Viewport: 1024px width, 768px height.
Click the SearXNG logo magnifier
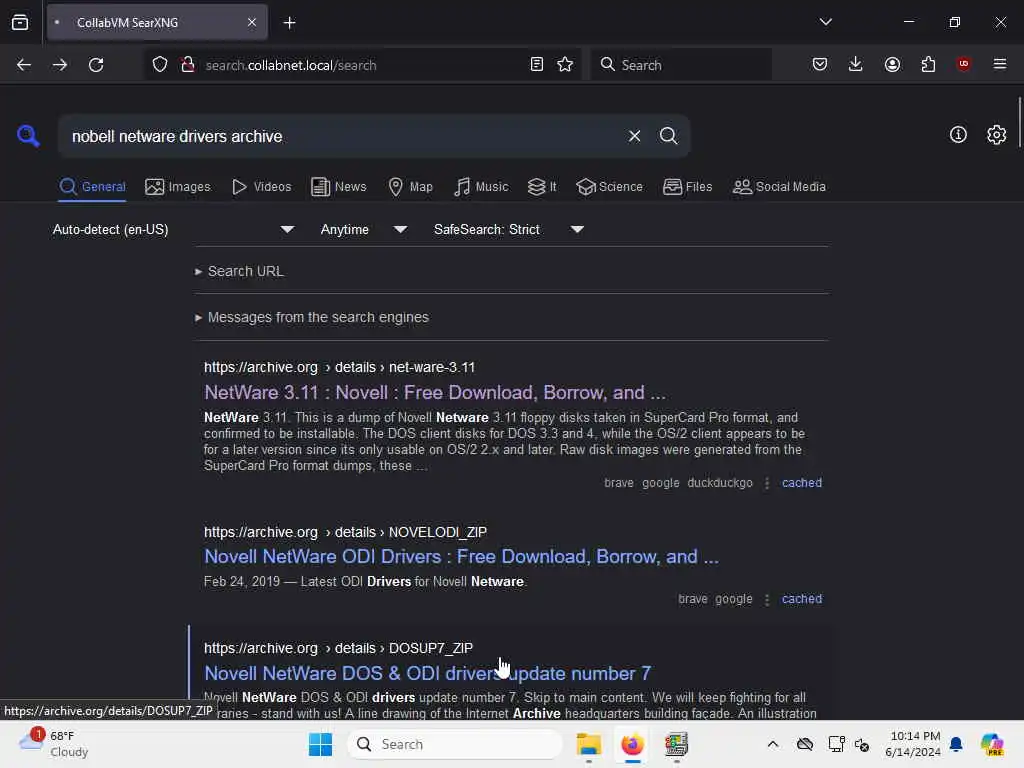tap(28, 136)
